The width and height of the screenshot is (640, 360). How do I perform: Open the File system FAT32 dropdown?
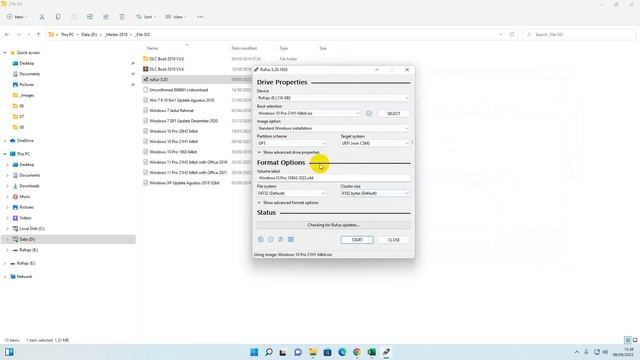[291, 193]
